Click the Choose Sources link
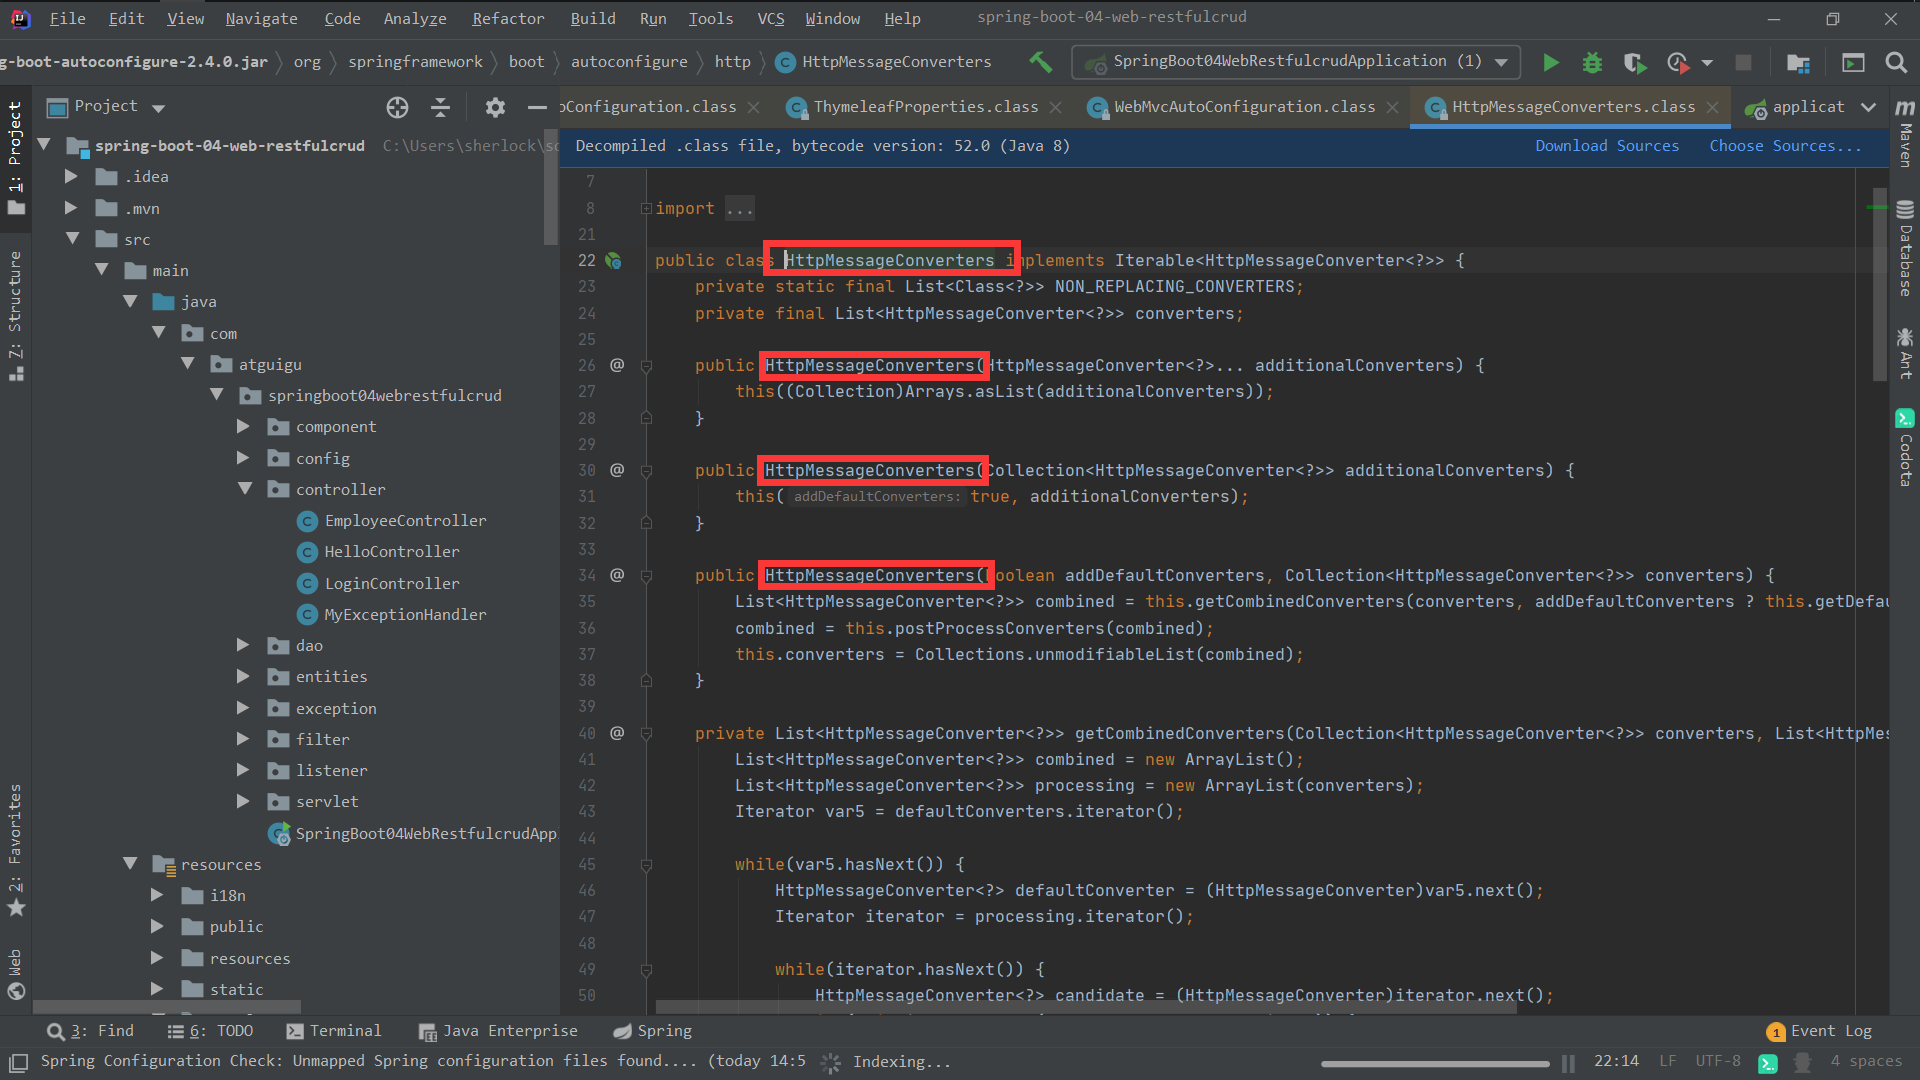Viewport: 1920px width, 1080px height. click(1784, 146)
